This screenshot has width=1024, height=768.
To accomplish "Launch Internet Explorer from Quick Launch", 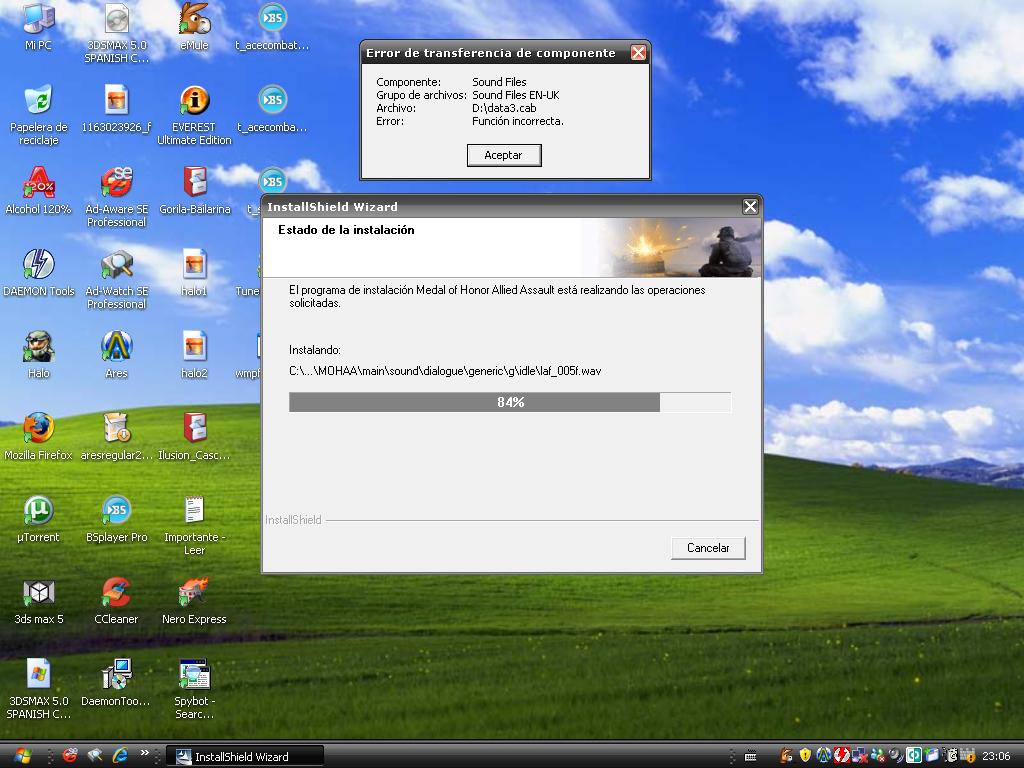I will pyautogui.click(x=120, y=756).
